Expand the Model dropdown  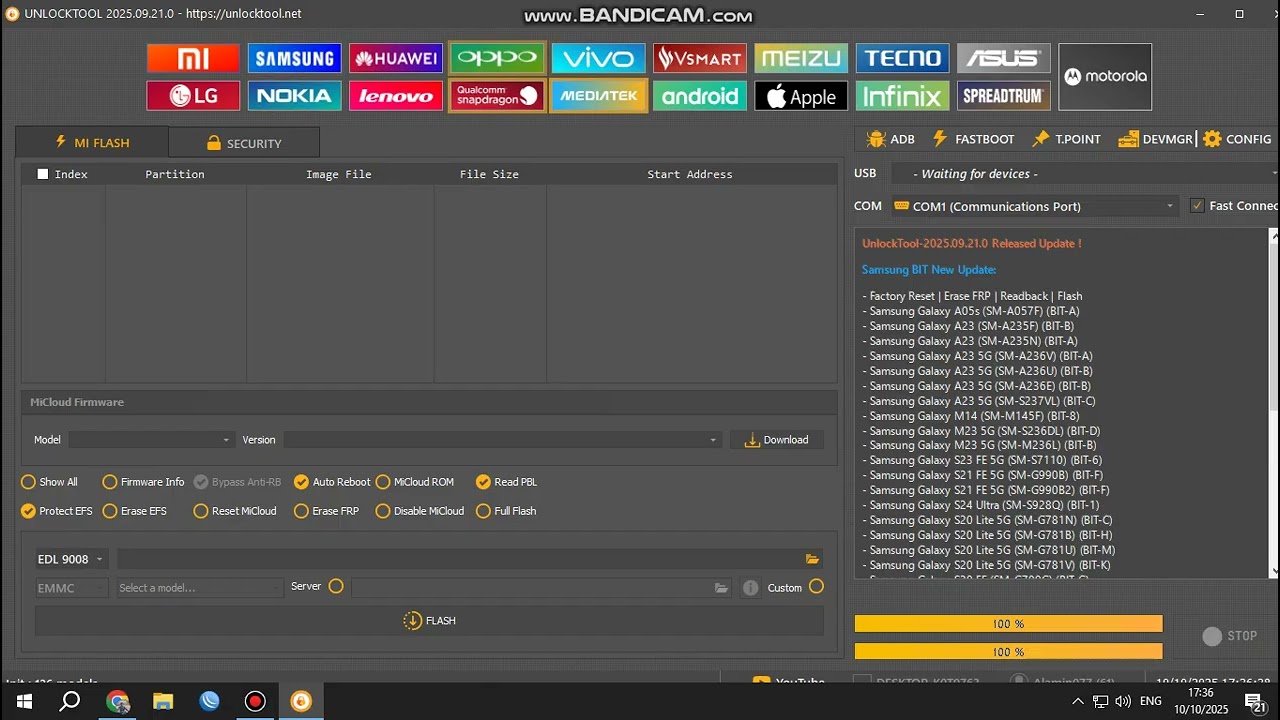click(x=151, y=440)
